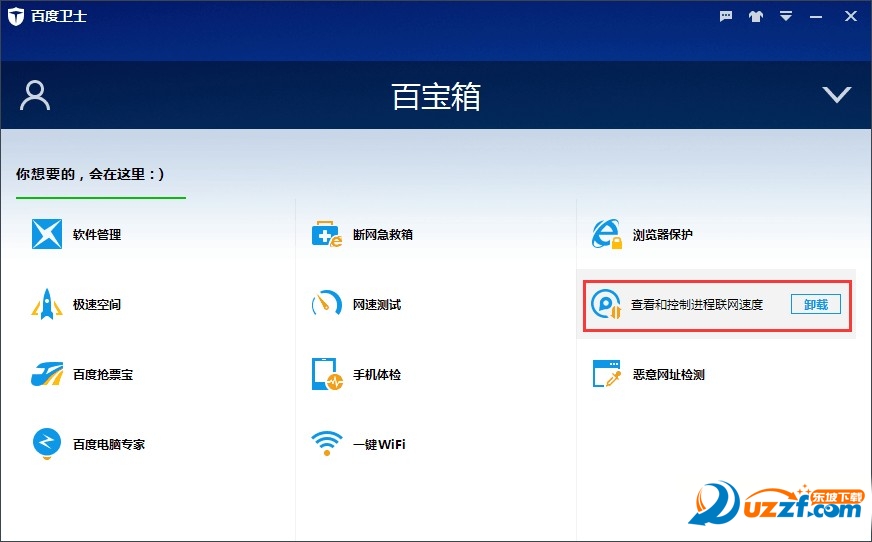
Task: Click the 百度电脑专家 lightning bulb icon
Action: pos(47,444)
